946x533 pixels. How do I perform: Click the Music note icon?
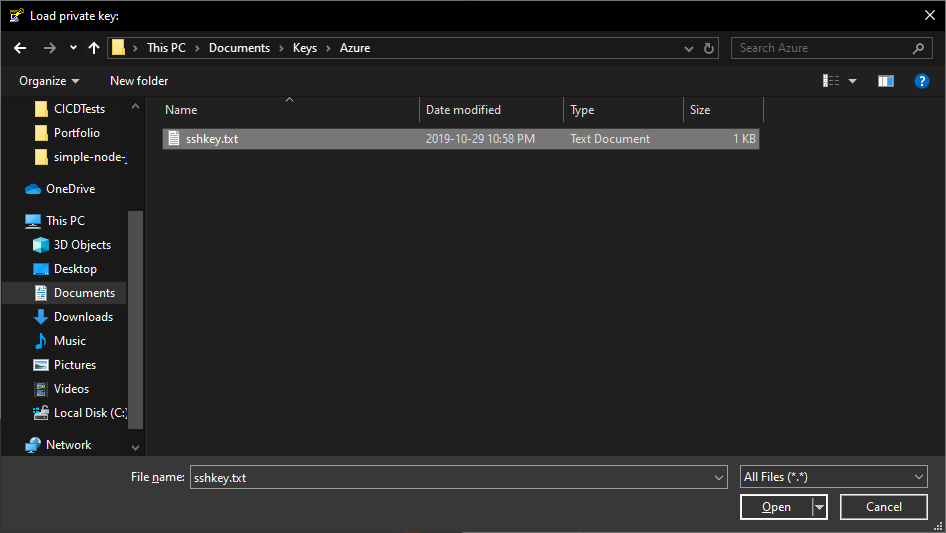[40, 341]
